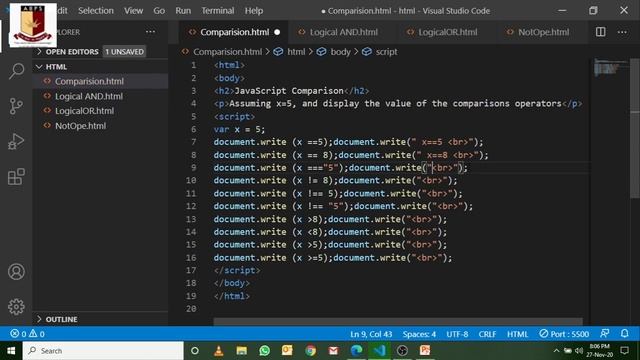Open the Source Control view
640x360 pixels.
click(x=16, y=106)
